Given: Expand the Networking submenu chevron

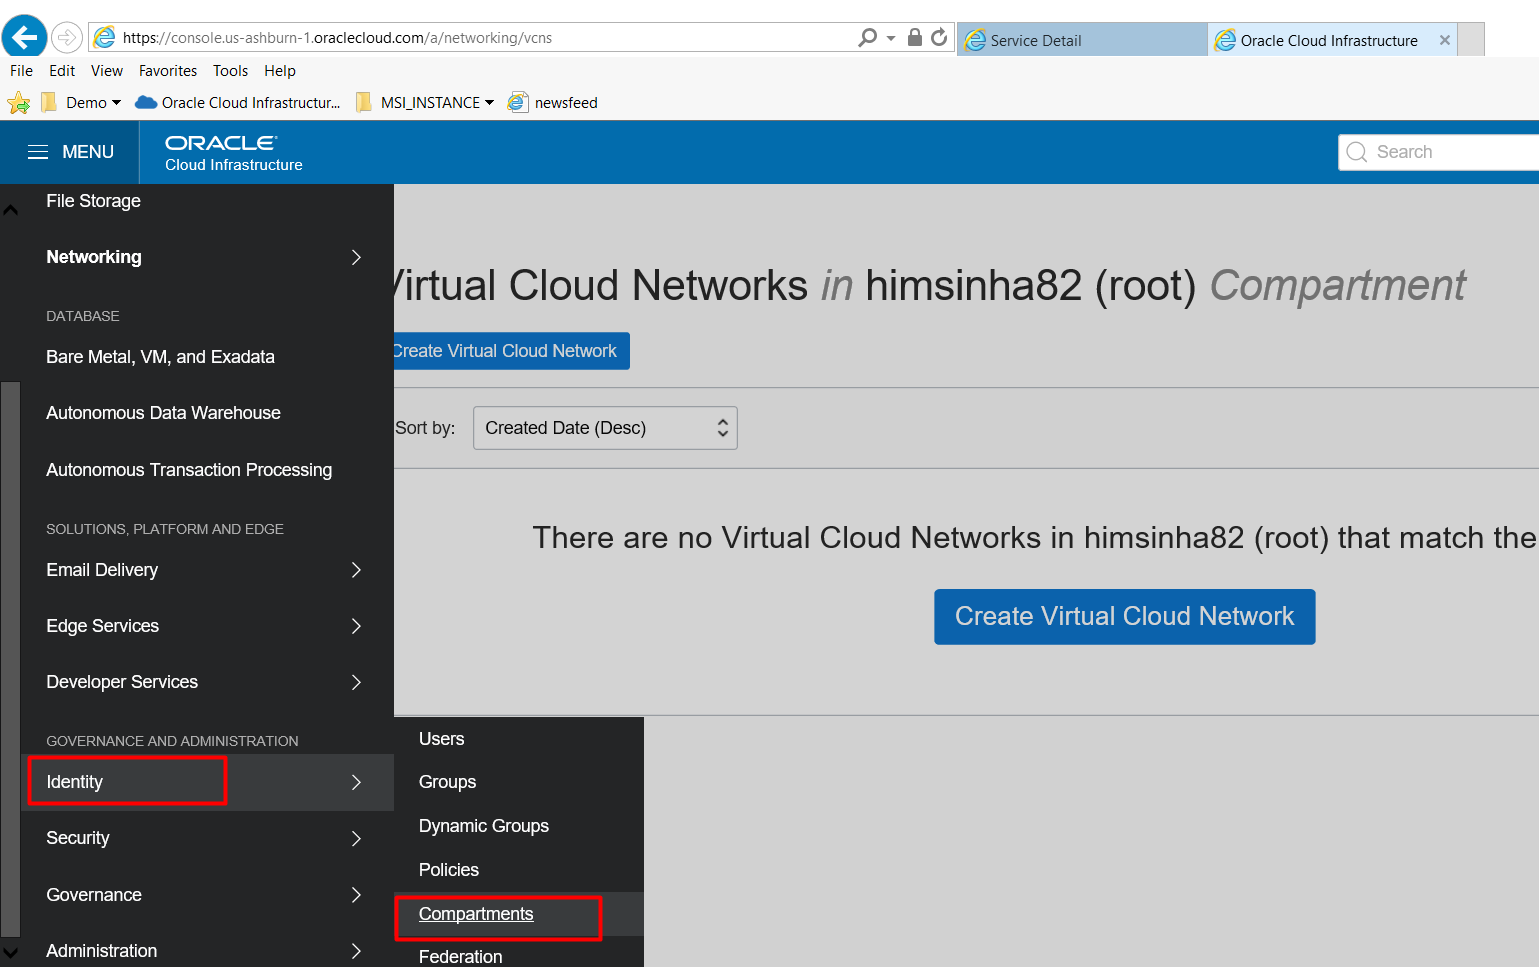Looking at the screenshot, I should (x=356, y=257).
